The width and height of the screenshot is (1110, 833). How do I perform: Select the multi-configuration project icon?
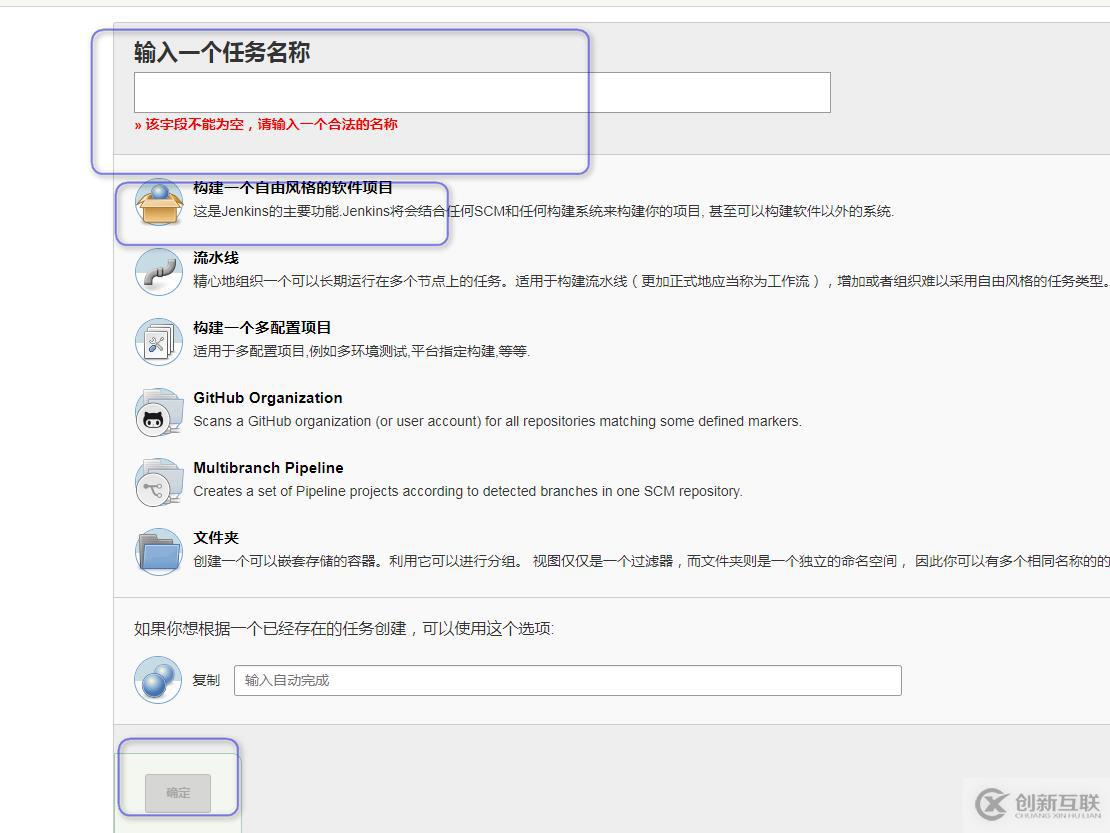pyautogui.click(x=159, y=342)
